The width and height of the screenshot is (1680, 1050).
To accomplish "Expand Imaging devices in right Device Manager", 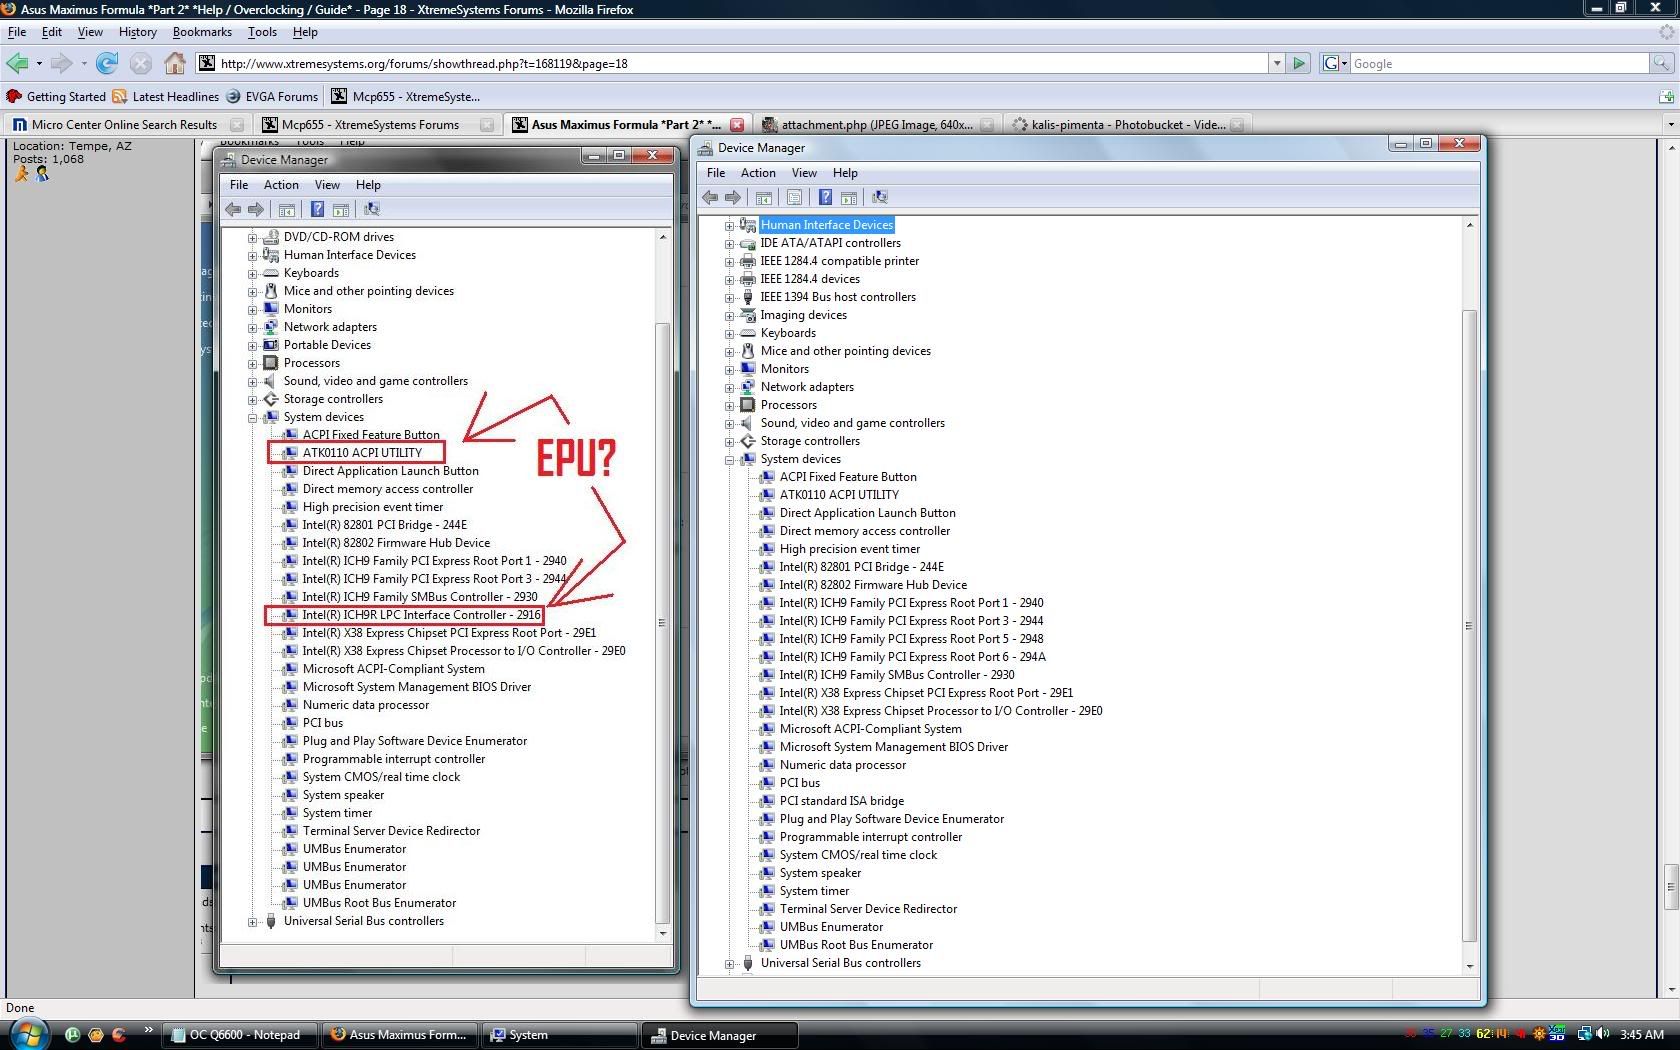I will (730, 316).
